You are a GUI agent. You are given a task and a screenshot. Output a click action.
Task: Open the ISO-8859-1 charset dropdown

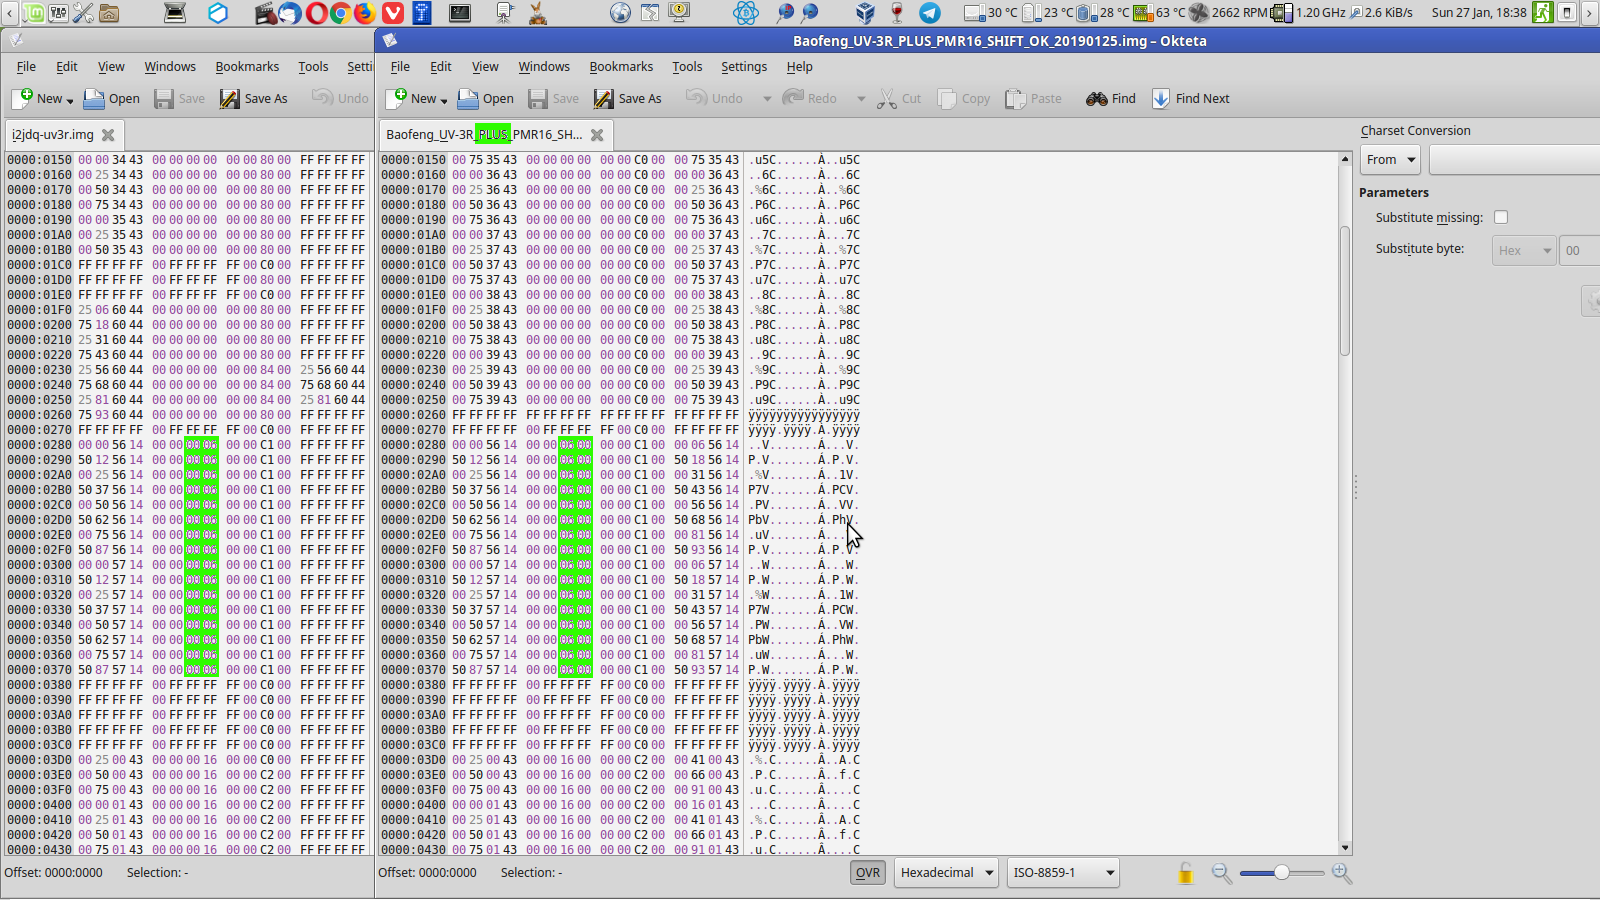click(1063, 873)
